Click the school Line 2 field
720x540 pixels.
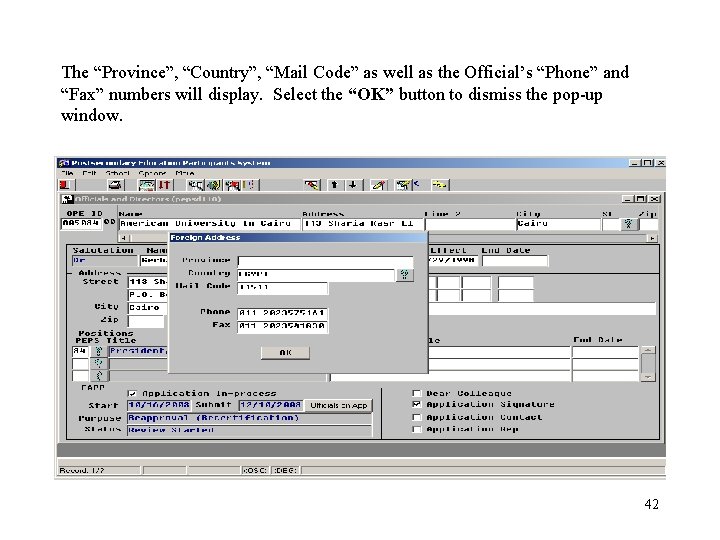coord(470,224)
